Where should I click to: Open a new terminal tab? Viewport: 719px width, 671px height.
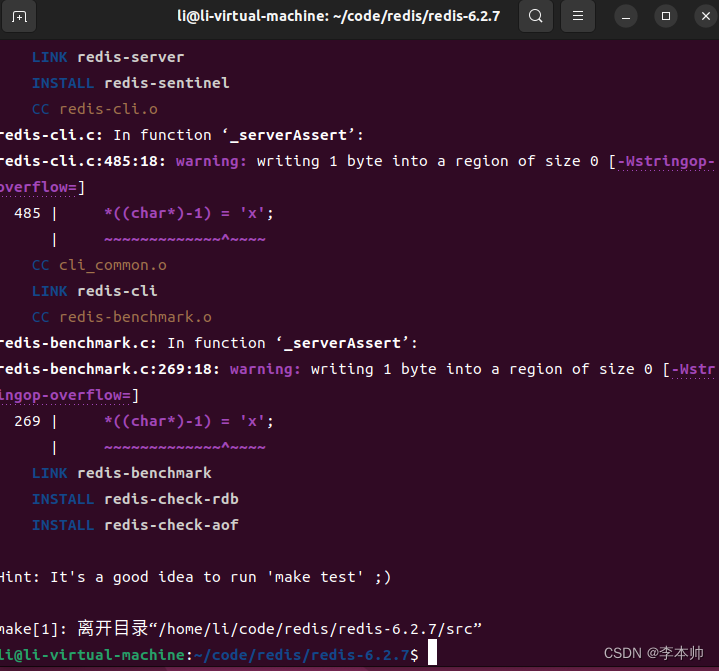click(19, 17)
